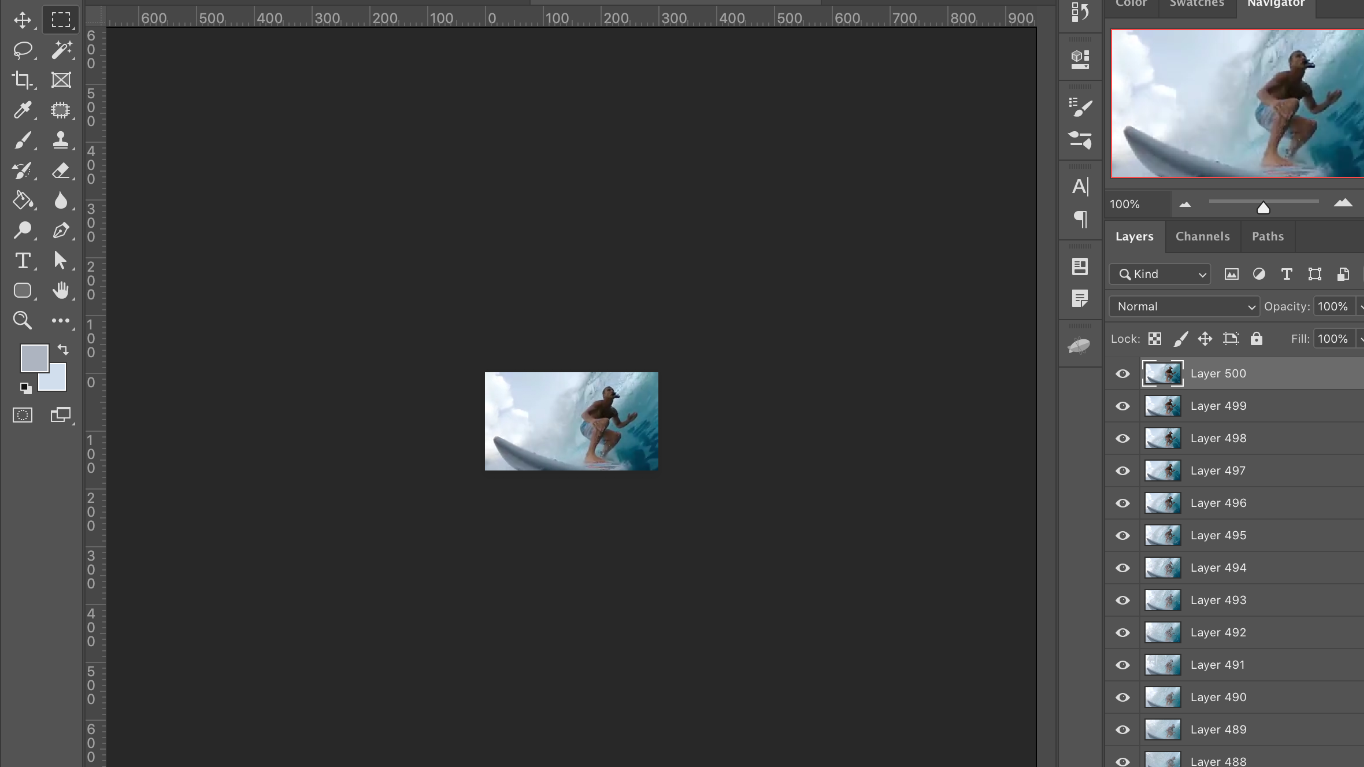
Task: Select the Rectangular Marquee tool
Action: point(61,20)
